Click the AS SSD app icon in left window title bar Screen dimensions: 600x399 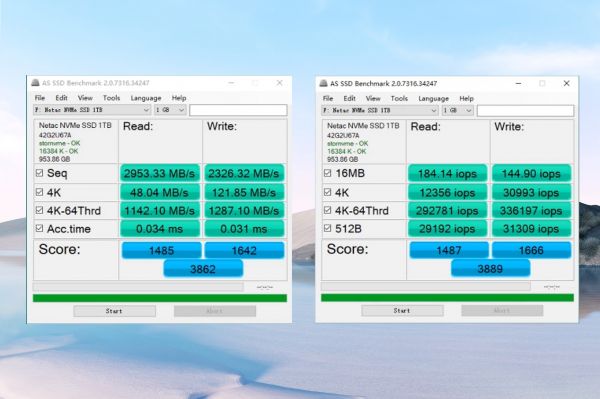tap(35, 83)
